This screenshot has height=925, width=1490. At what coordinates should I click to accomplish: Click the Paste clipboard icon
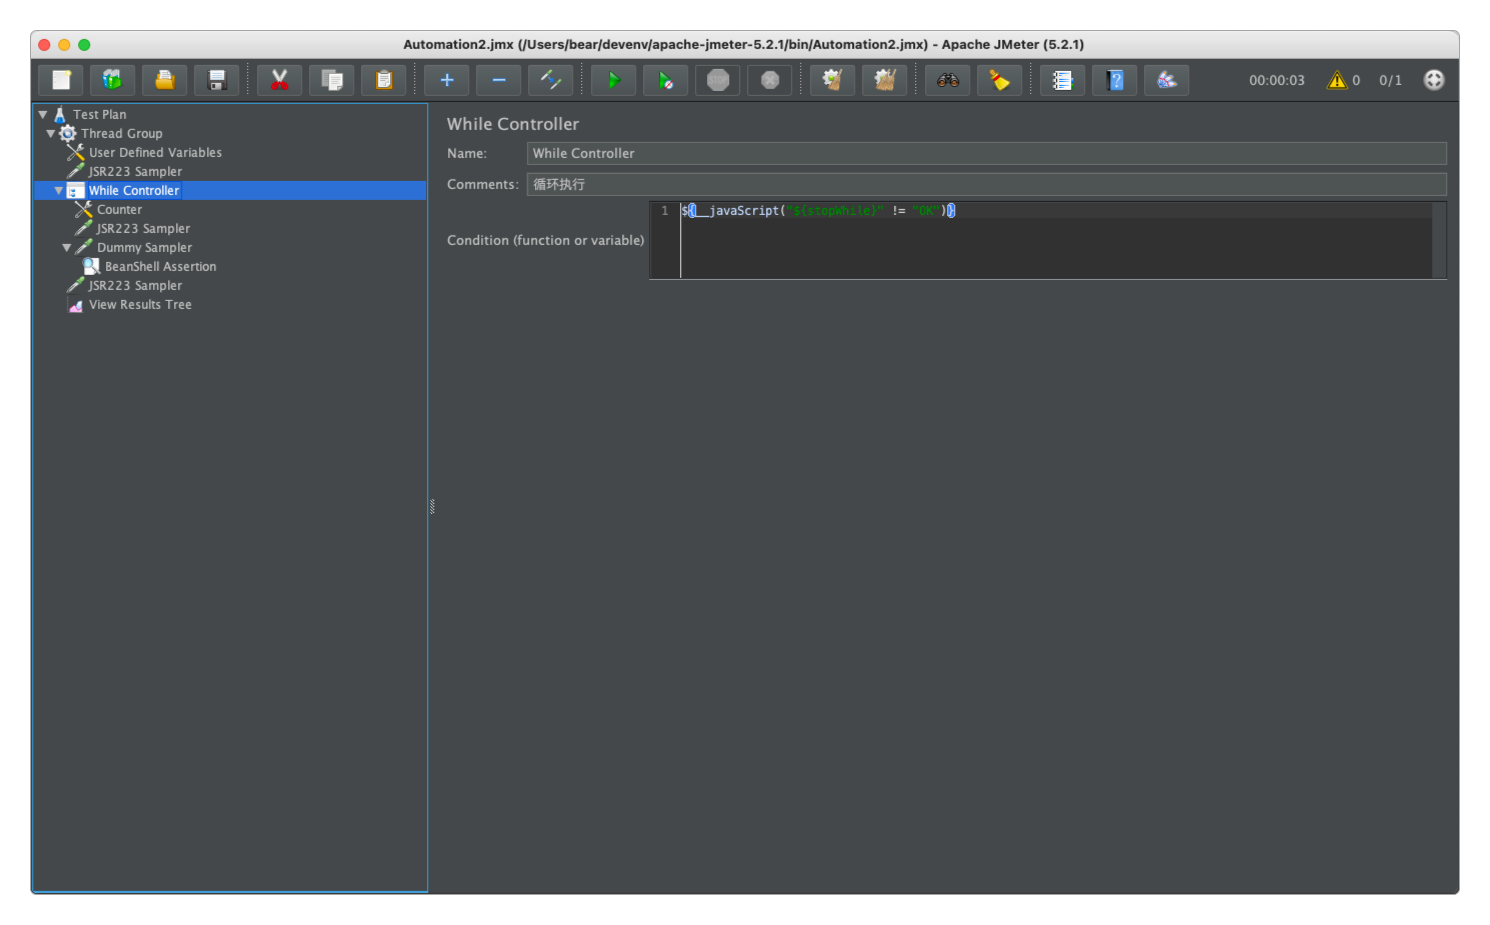[x=384, y=80]
